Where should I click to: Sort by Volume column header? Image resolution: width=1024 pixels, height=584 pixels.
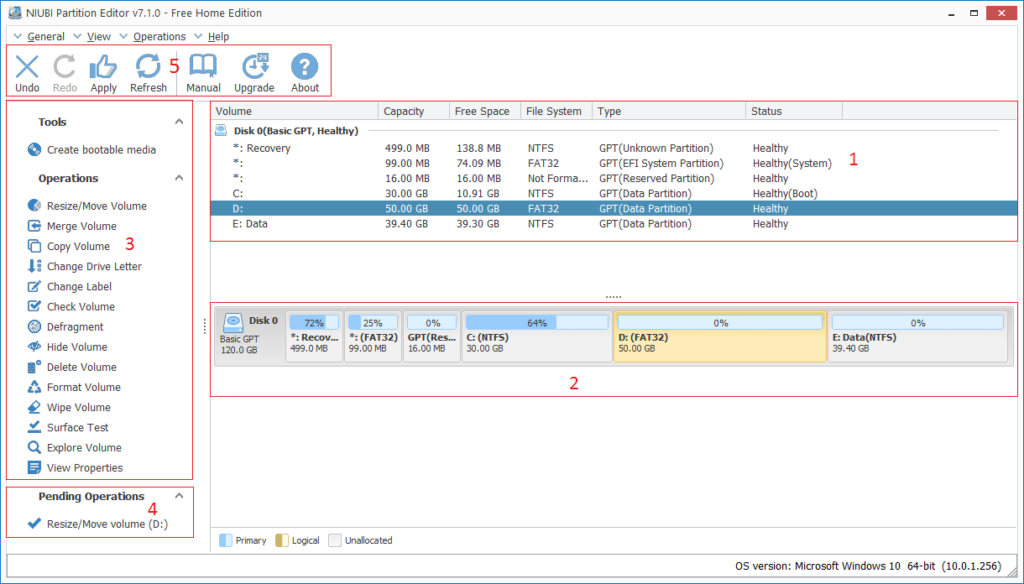[x=295, y=111]
